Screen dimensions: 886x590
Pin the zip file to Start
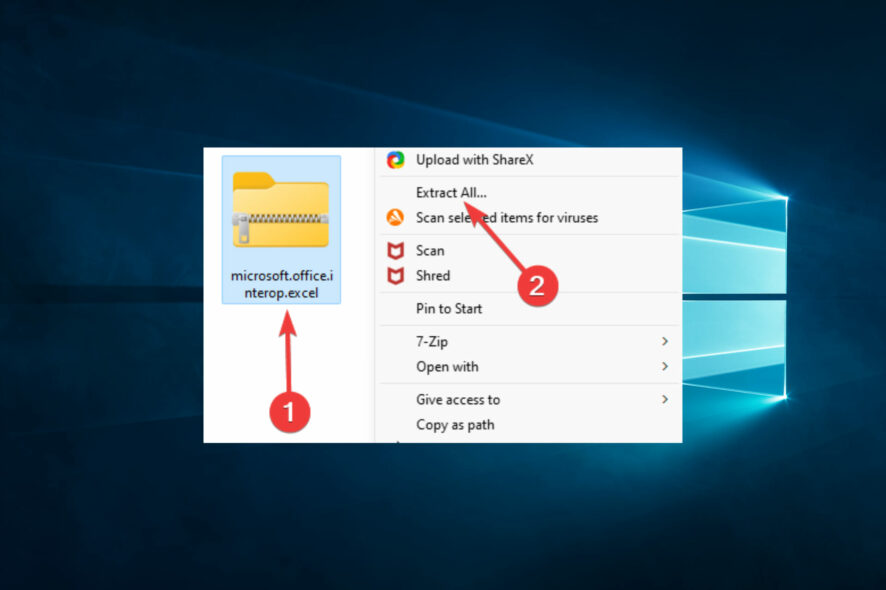(x=449, y=308)
